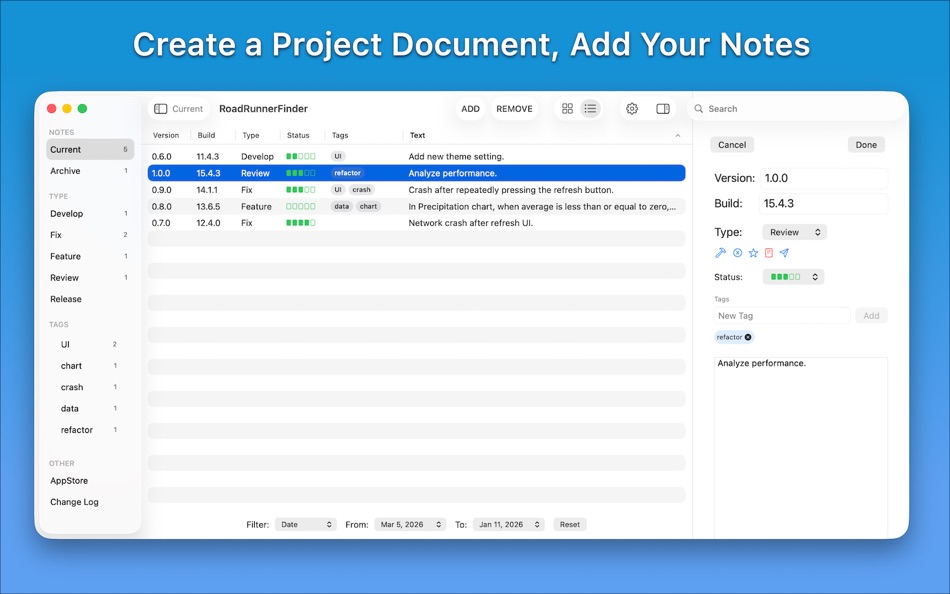Switch to list view layout

pos(590,108)
